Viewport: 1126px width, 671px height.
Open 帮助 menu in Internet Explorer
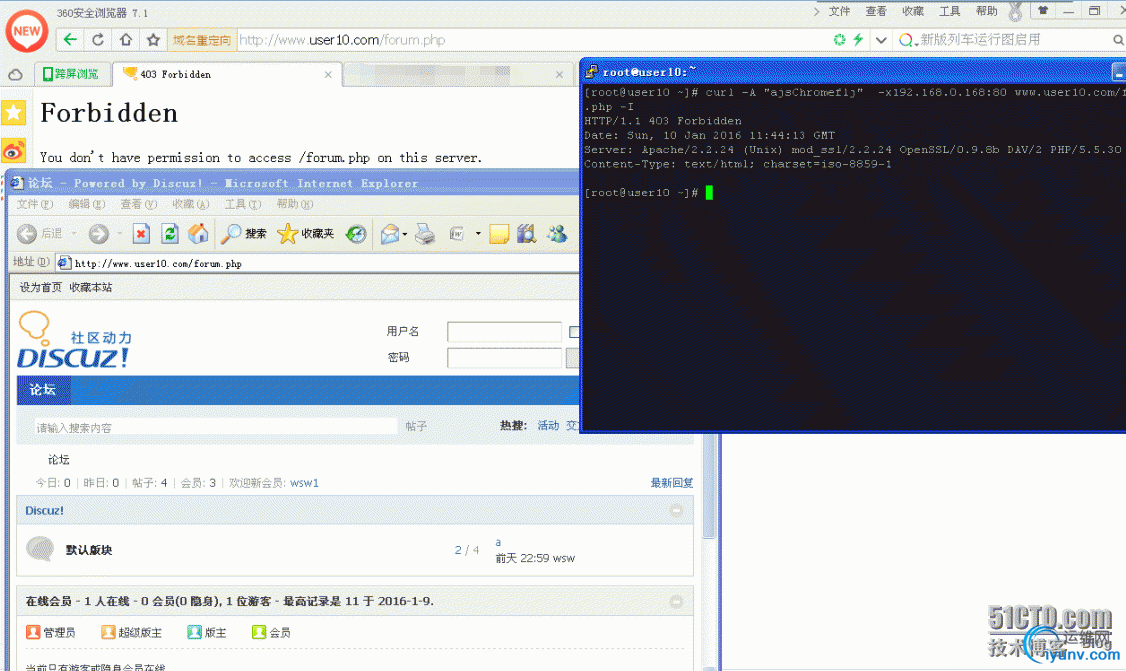coord(294,204)
